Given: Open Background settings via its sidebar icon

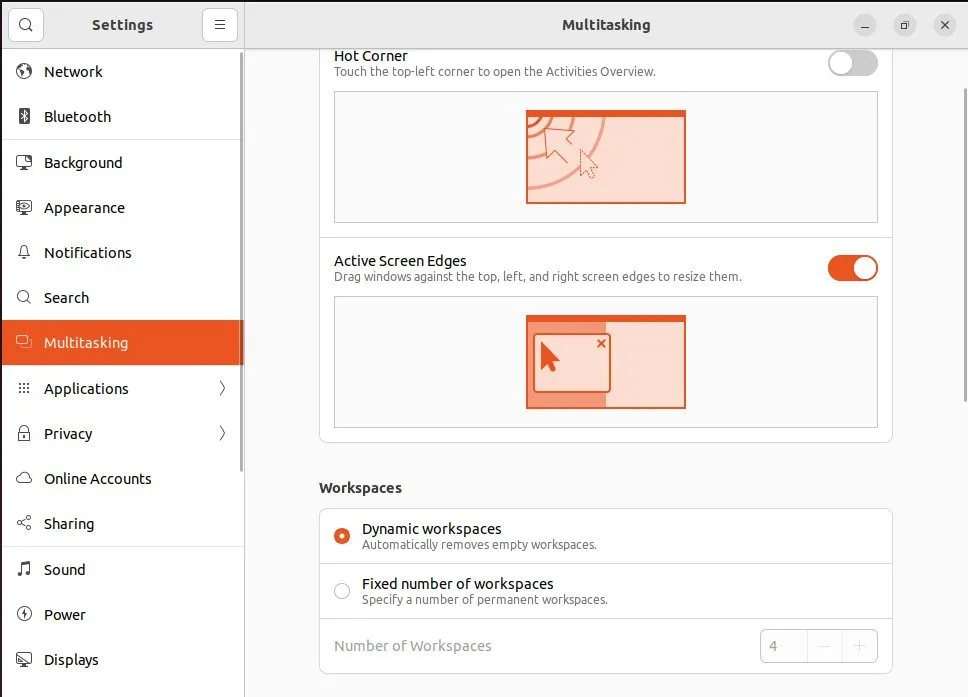Looking at the screenshot, I should click(23, 162).
